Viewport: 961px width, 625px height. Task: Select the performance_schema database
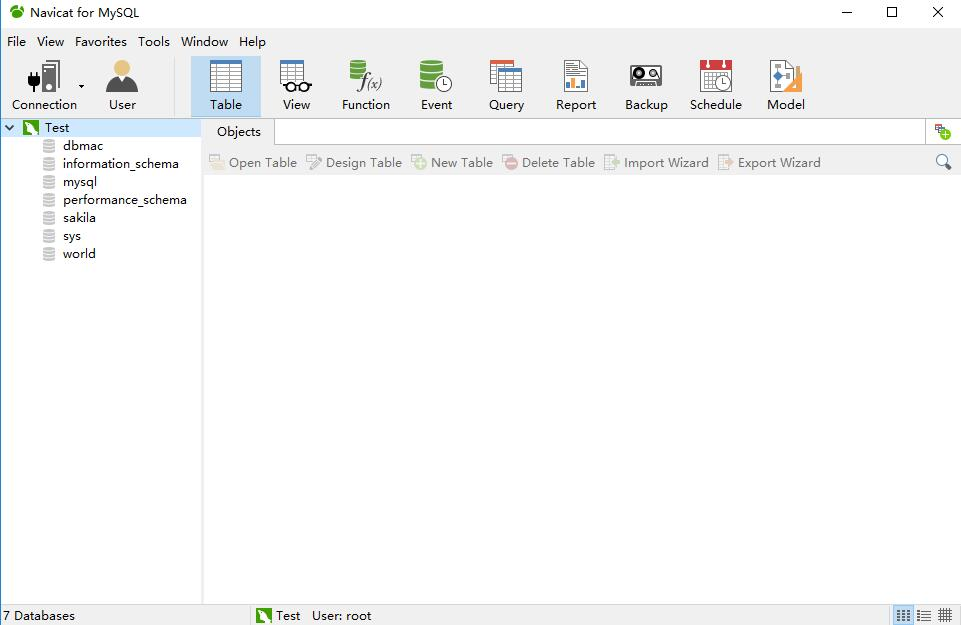pos(124,200)
